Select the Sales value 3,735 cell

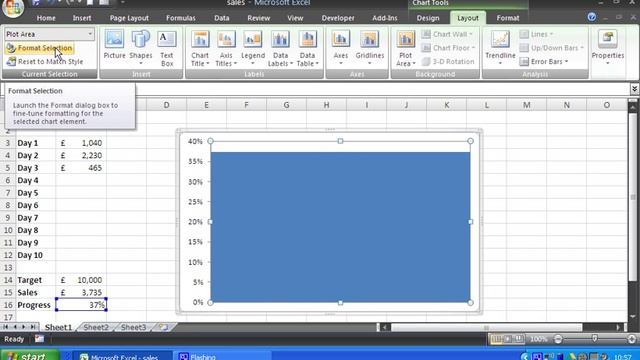pyautogui.click(x=81, y=292)
